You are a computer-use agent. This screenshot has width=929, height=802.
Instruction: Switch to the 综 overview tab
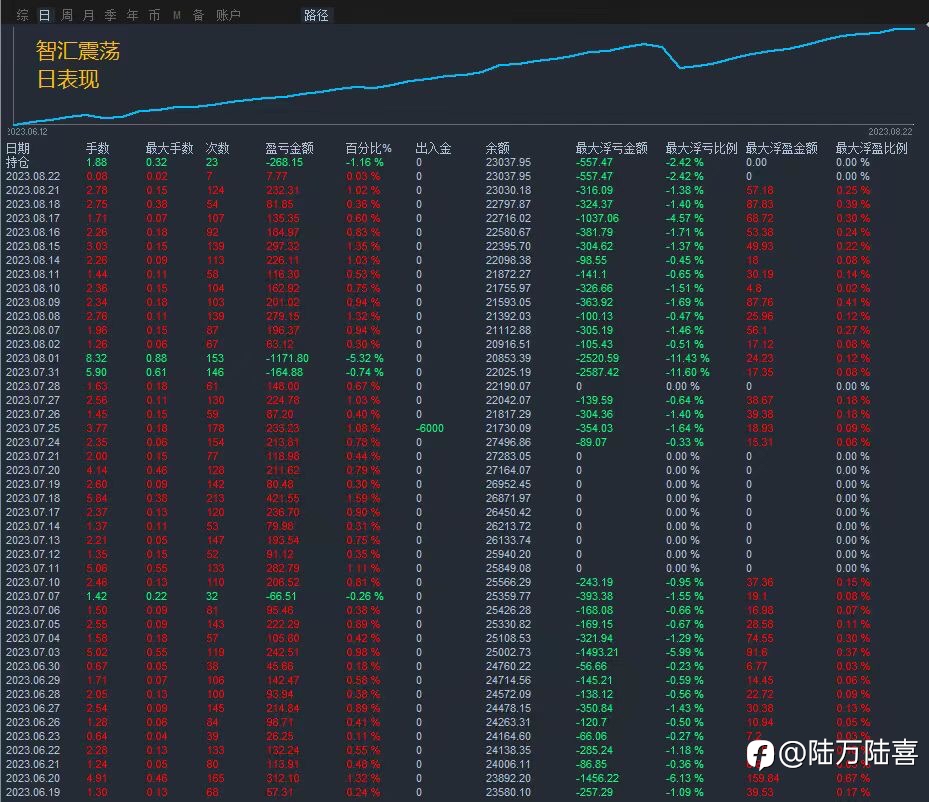click(23, 15)
